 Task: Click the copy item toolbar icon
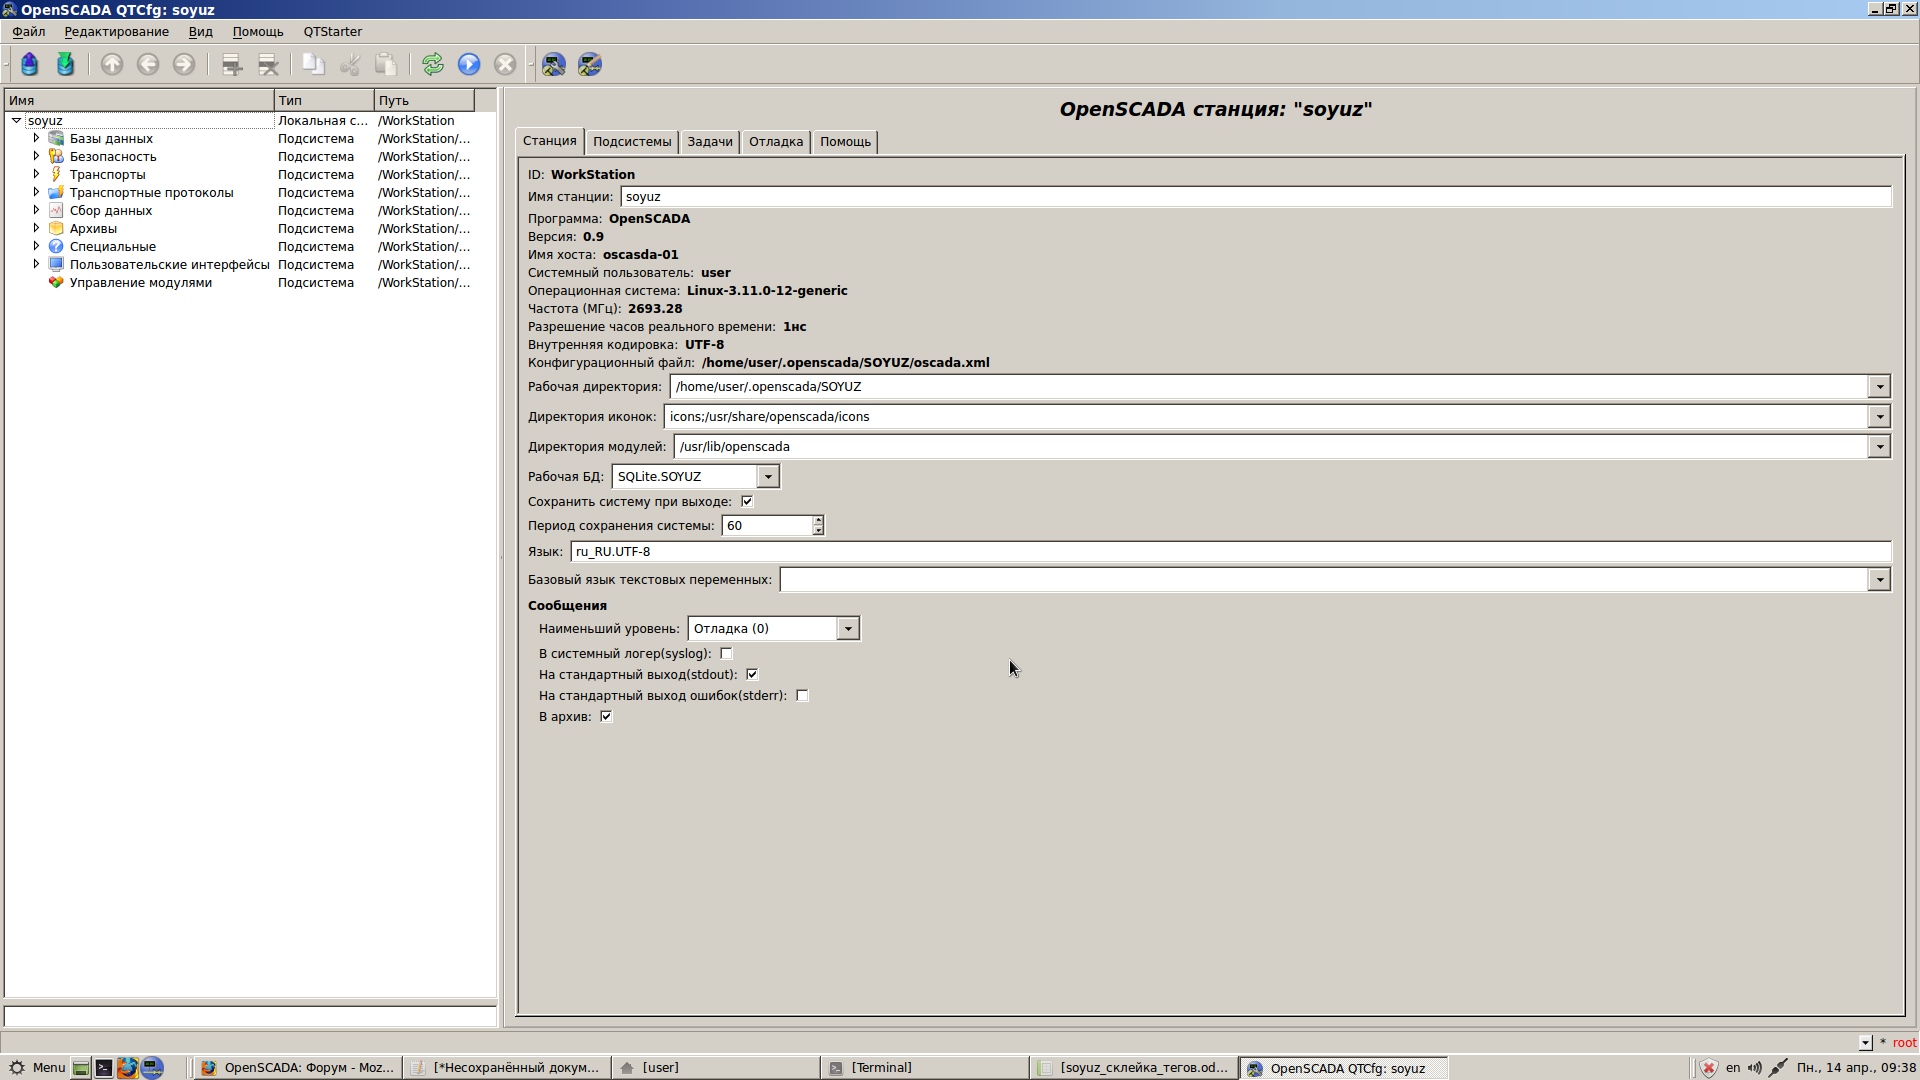pos(314,65)
